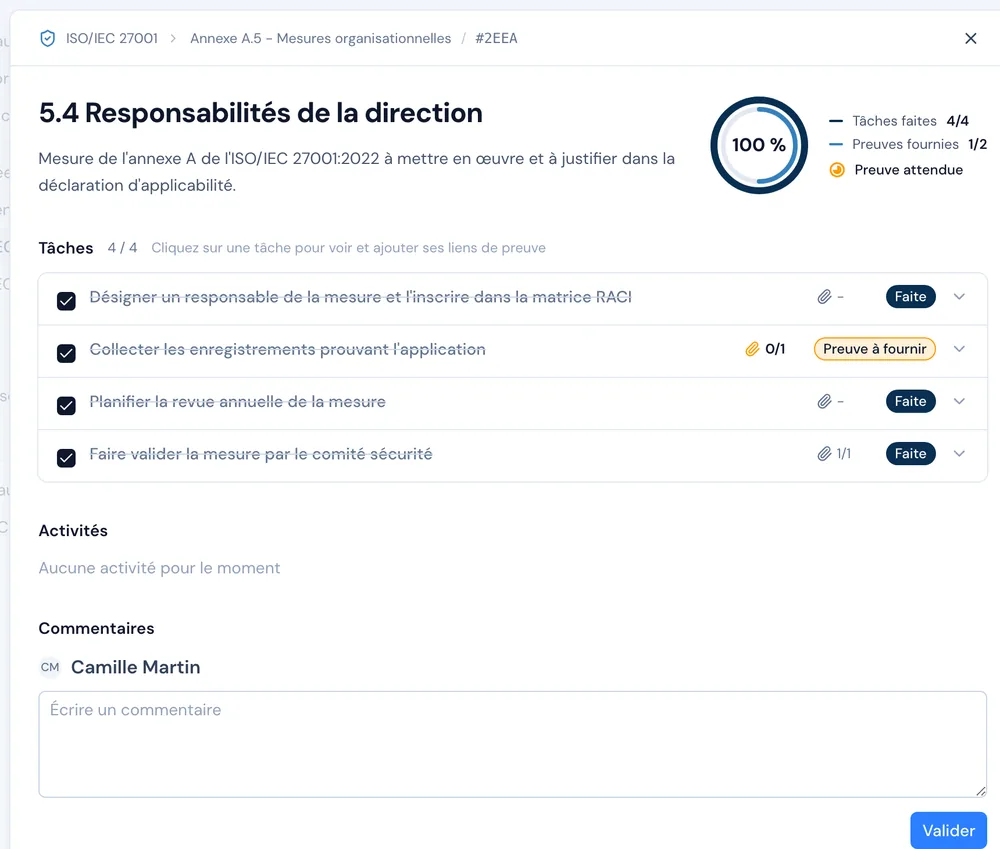Expand the Planifier la revue annuelle chevron
Screen dimensions: 1000x849
pyautogui.click(x=959, y=401)
